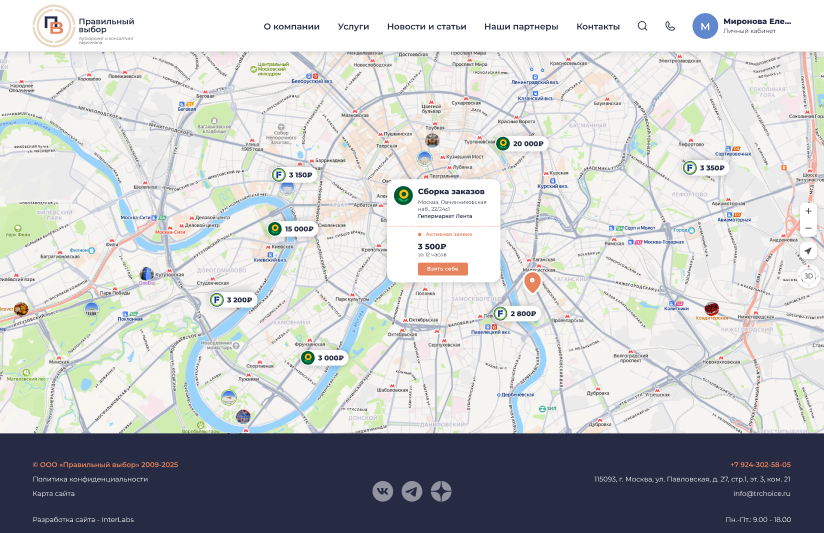
Task: Open the Yandex Zen star icon
Action: (x=441, y=491)
